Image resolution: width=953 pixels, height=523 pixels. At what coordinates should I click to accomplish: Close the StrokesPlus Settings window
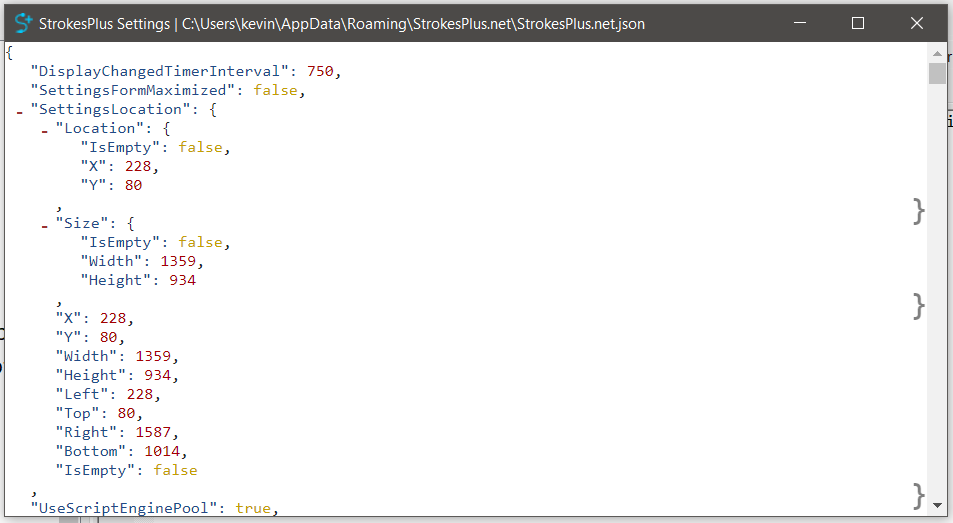917,23
